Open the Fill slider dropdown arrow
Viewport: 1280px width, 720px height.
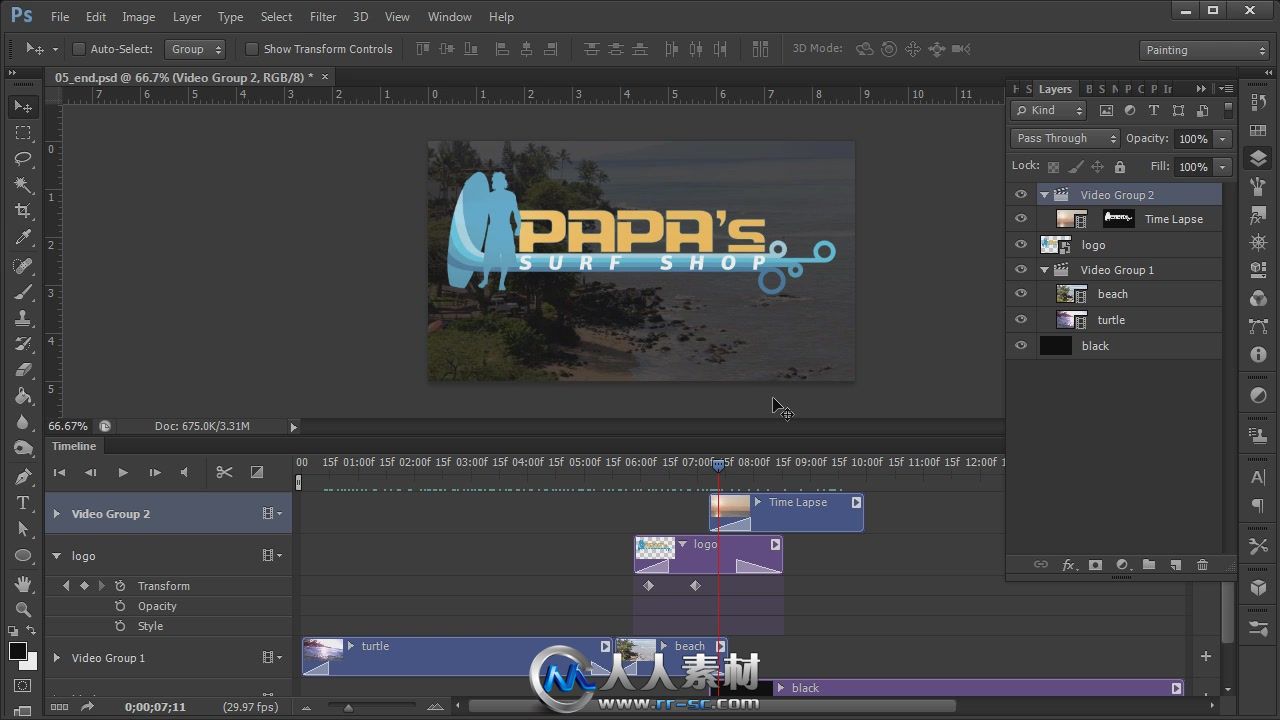[x=1223, y=167]
